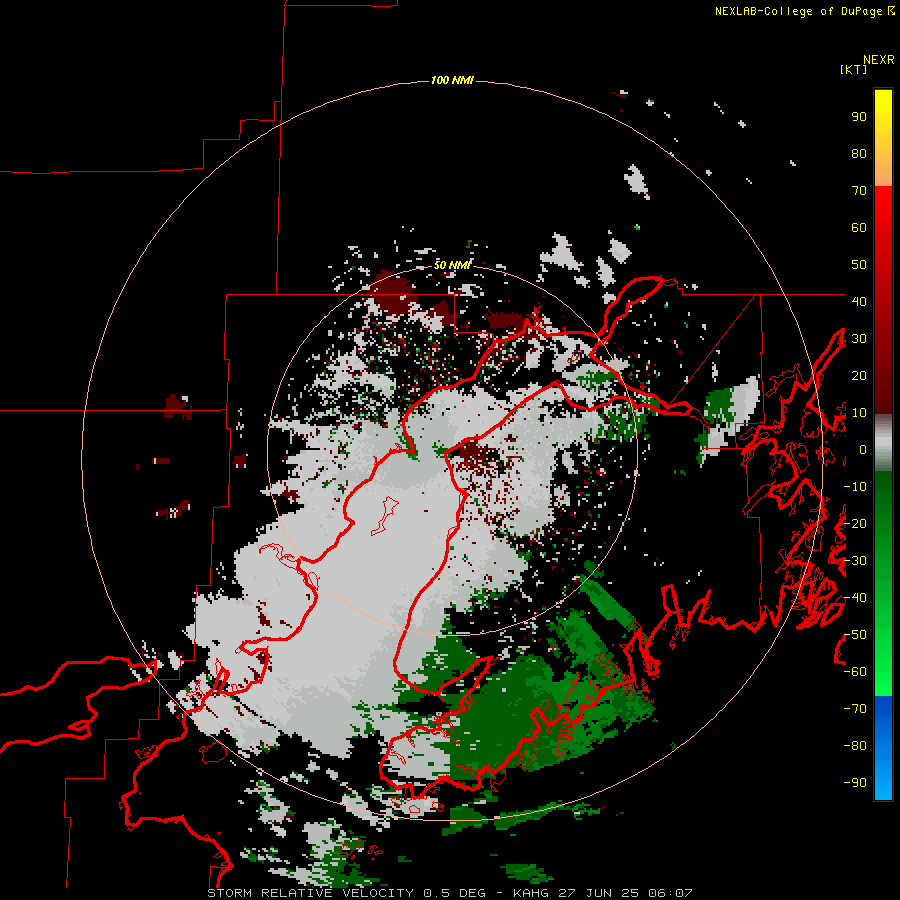Screen dimensions: 900x900
Task: Click the 20 value on the velocity scale
Action: (x=859, y=375)
